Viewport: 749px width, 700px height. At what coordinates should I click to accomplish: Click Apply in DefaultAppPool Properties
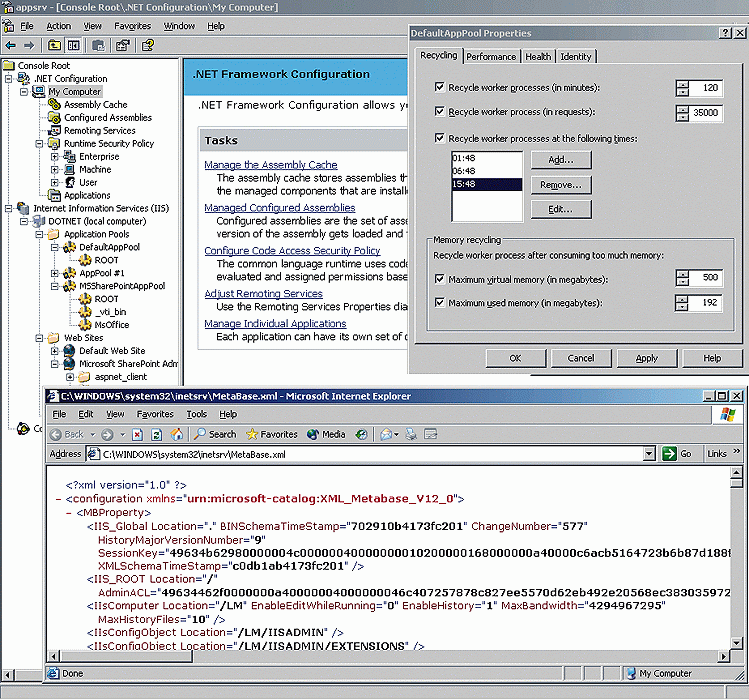[x=647, y=358]
